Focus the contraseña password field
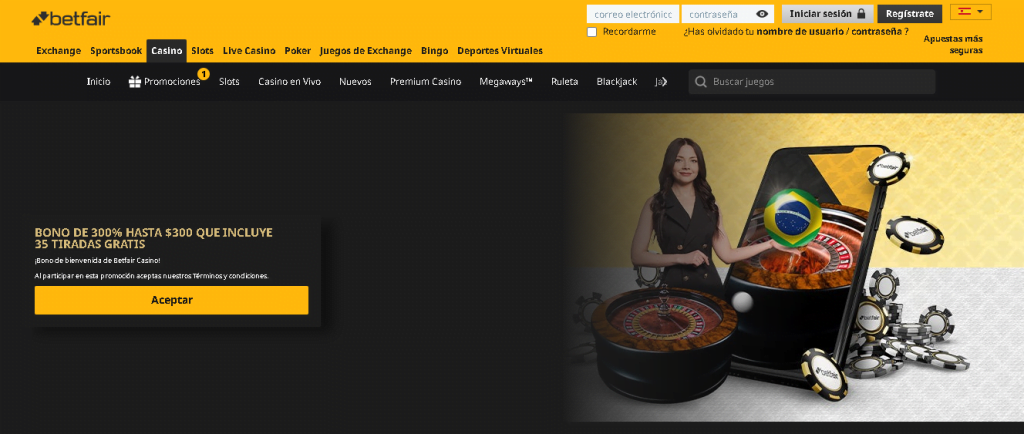This screenshot has width=1024, height=434. tap(728, 14)
